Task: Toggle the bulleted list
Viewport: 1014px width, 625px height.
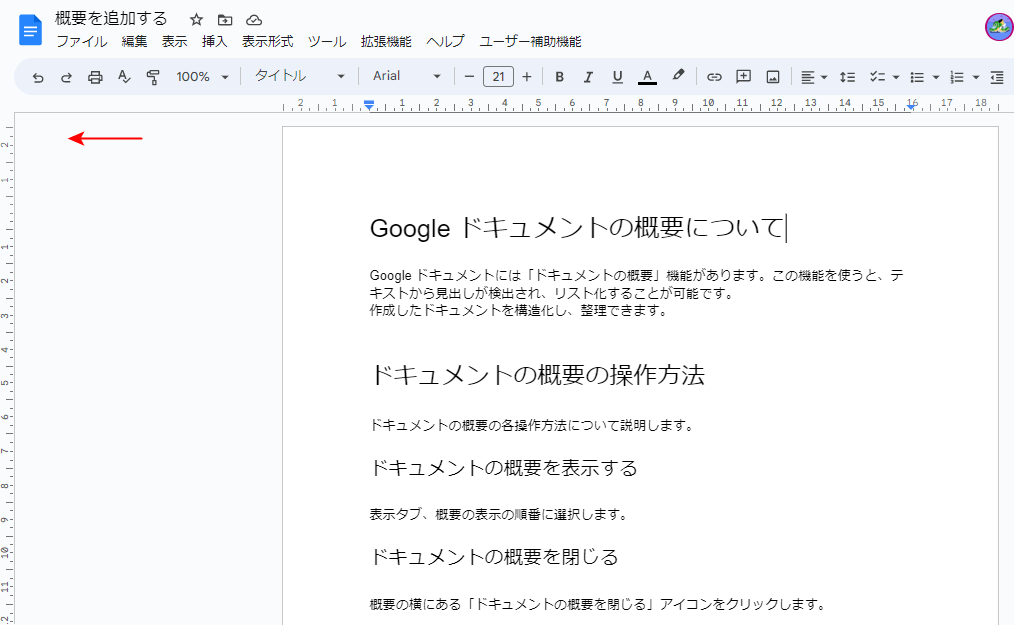Action: pyautogui.click(x=917, y=77)
